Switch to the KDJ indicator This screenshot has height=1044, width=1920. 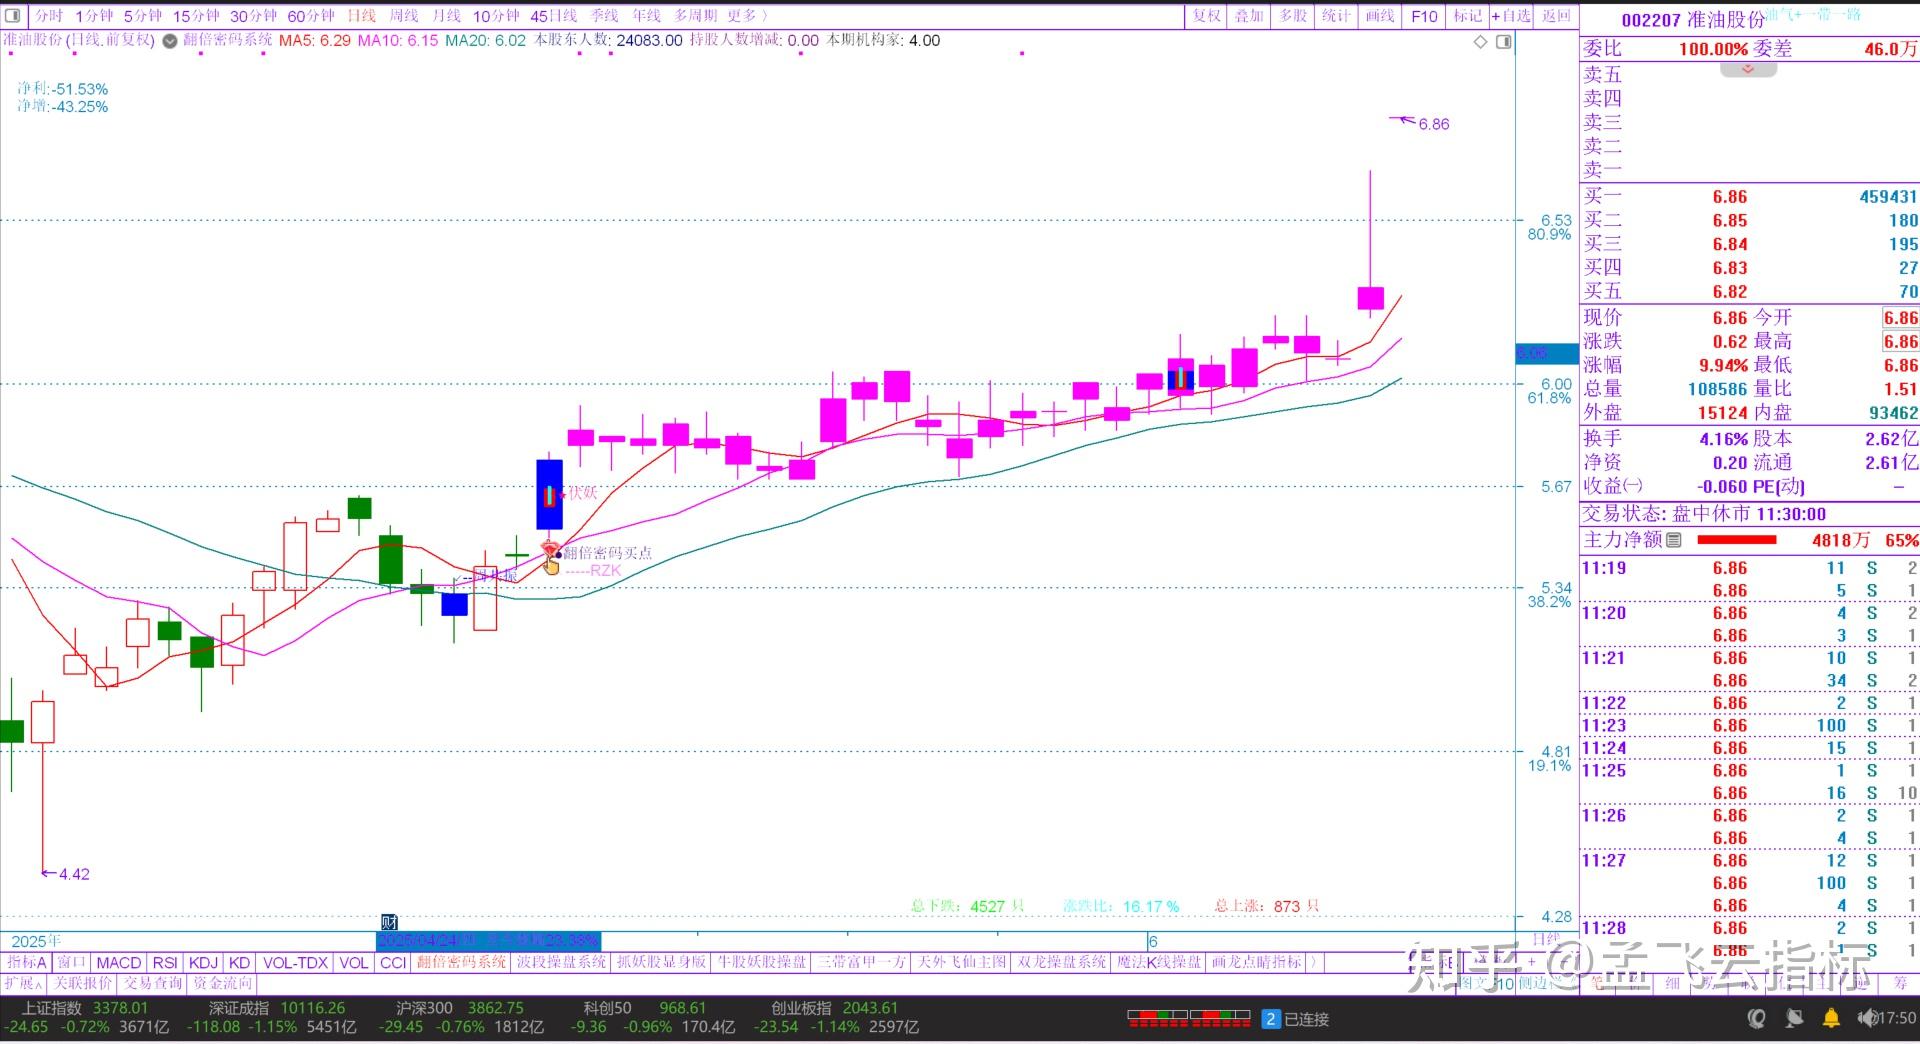[x=203, y=962]
